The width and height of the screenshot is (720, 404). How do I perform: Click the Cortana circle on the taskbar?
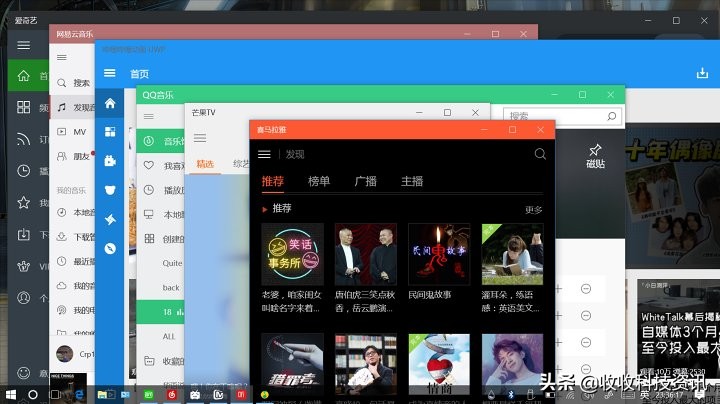[x=33, y=394]
